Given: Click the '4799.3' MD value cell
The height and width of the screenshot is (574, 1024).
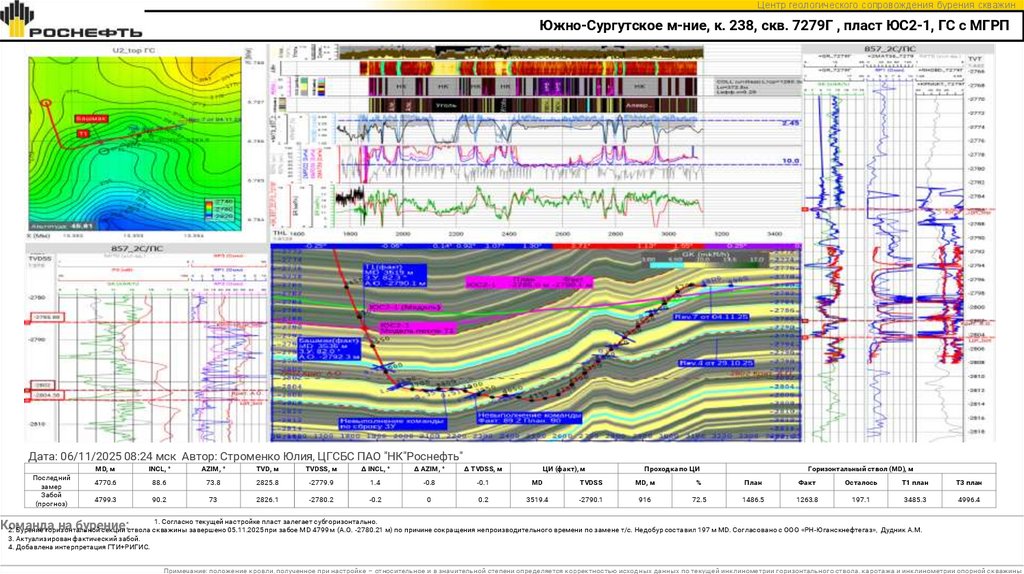Looking at the screenshot, I should point(105,500).
